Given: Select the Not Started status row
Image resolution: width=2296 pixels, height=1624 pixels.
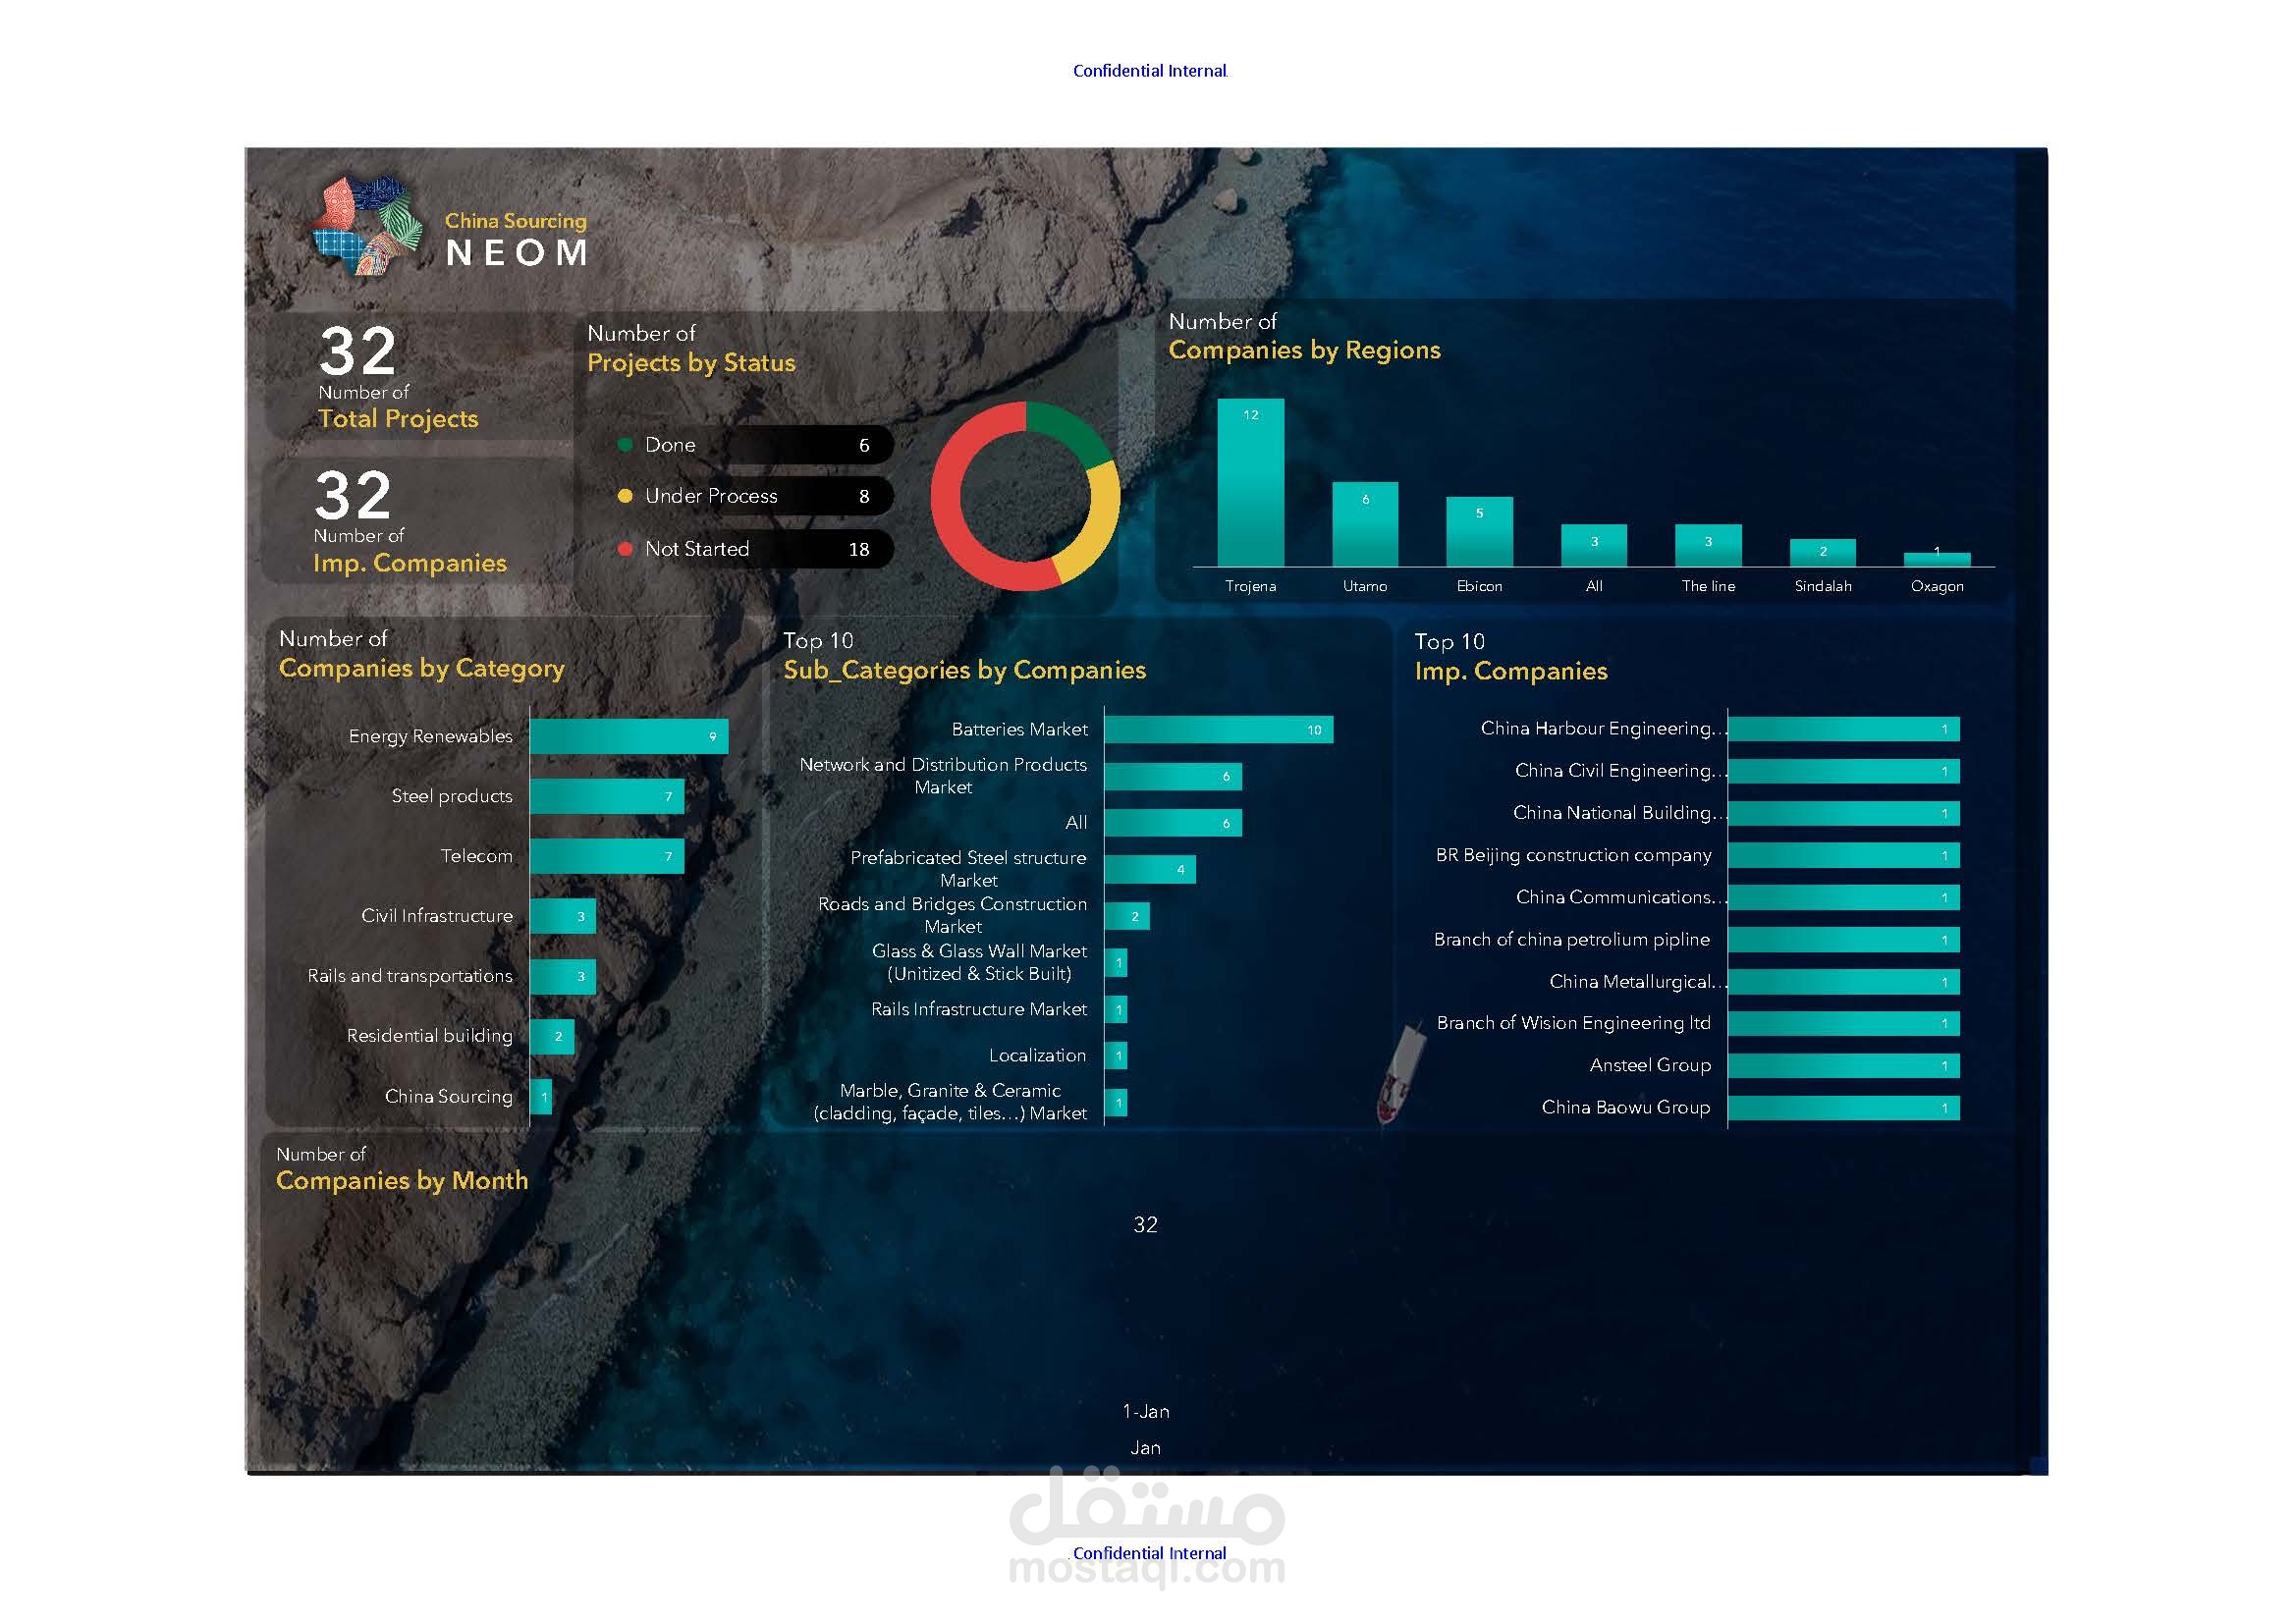Looking at the screenshot, I should [x=750, y=549].
